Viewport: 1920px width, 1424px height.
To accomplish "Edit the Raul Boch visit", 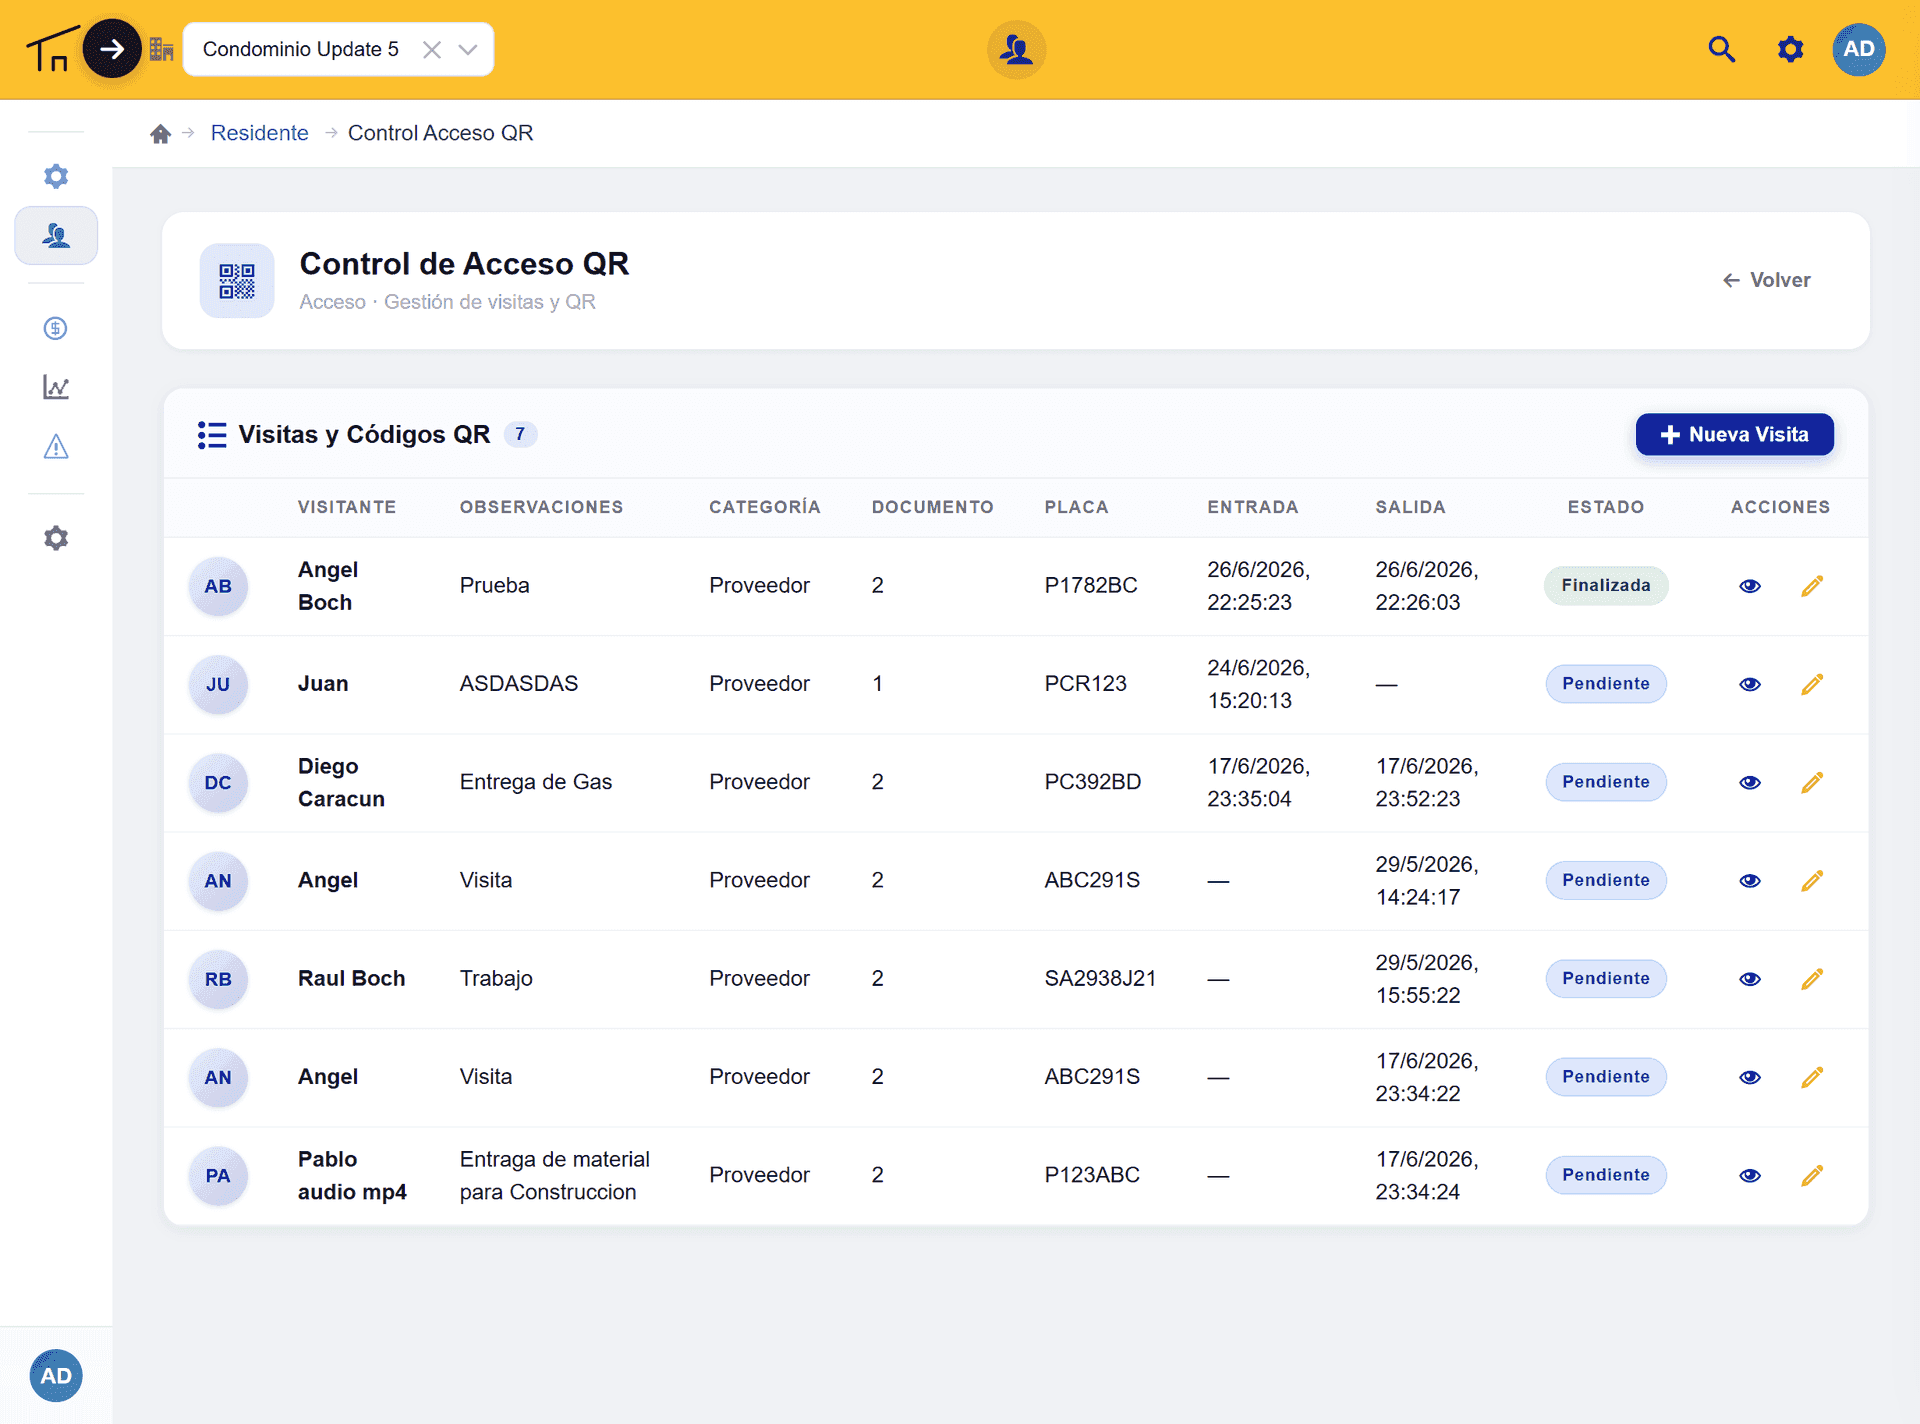I will click(1812, 979).
